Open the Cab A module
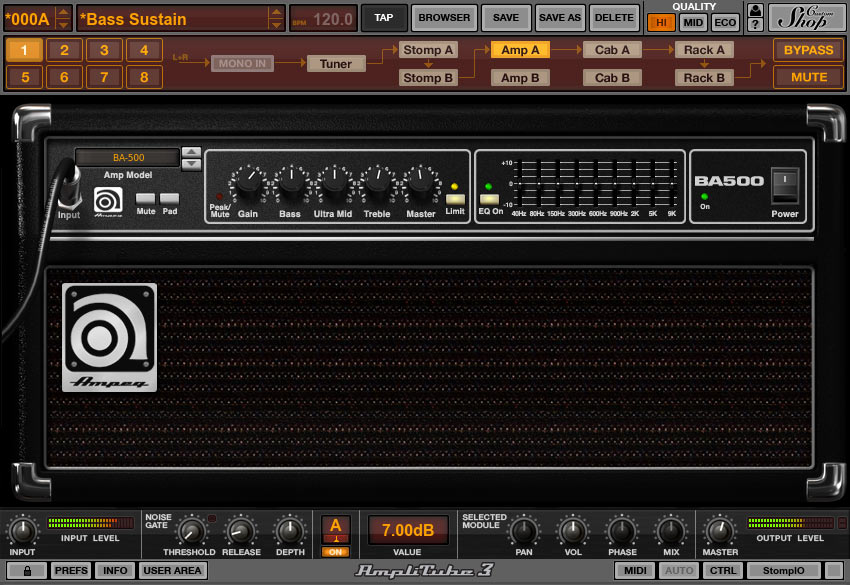Screen dimensions: 850x585 [612, 50]
